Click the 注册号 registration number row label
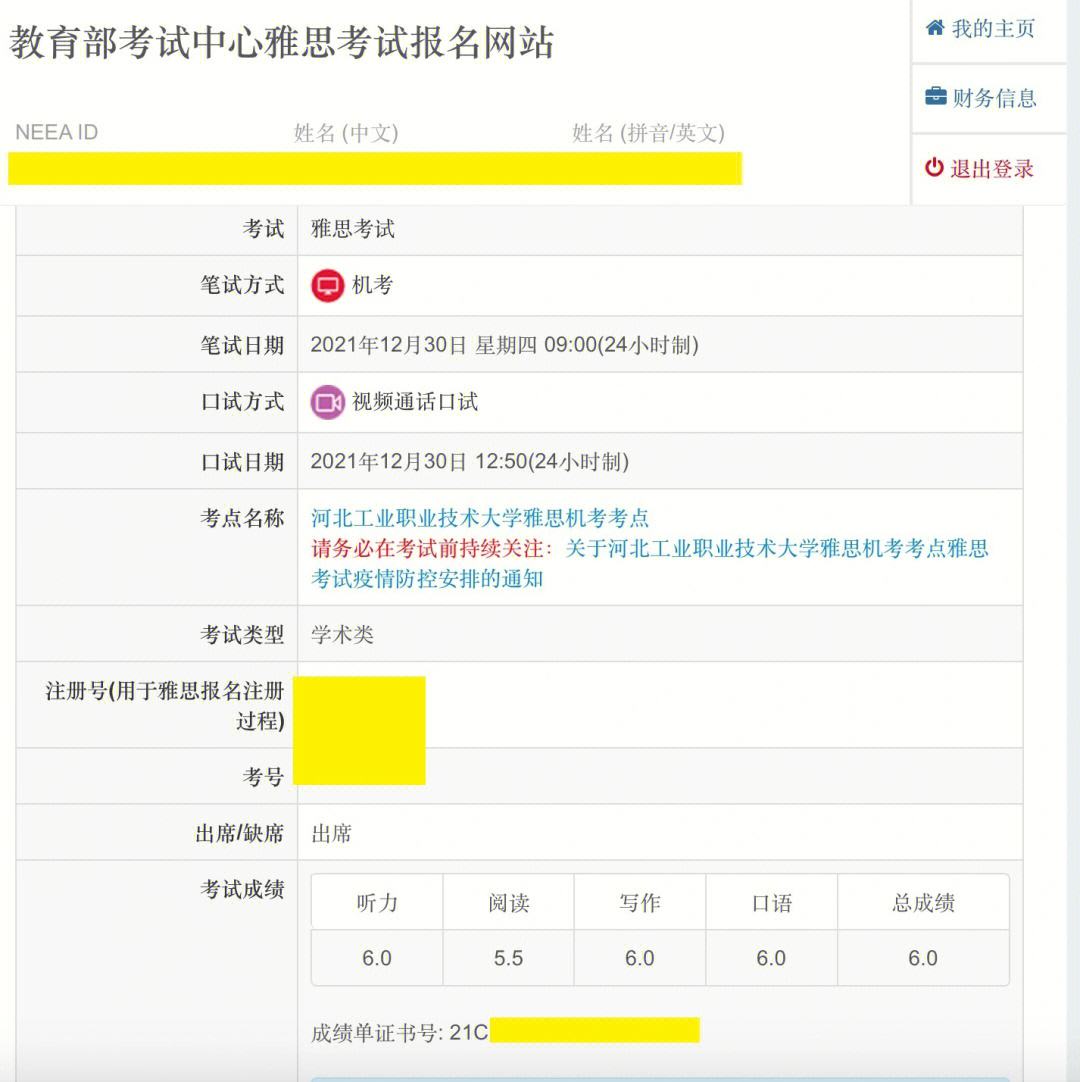This screenshot has width=1080, height=1082. pos(165,705)
